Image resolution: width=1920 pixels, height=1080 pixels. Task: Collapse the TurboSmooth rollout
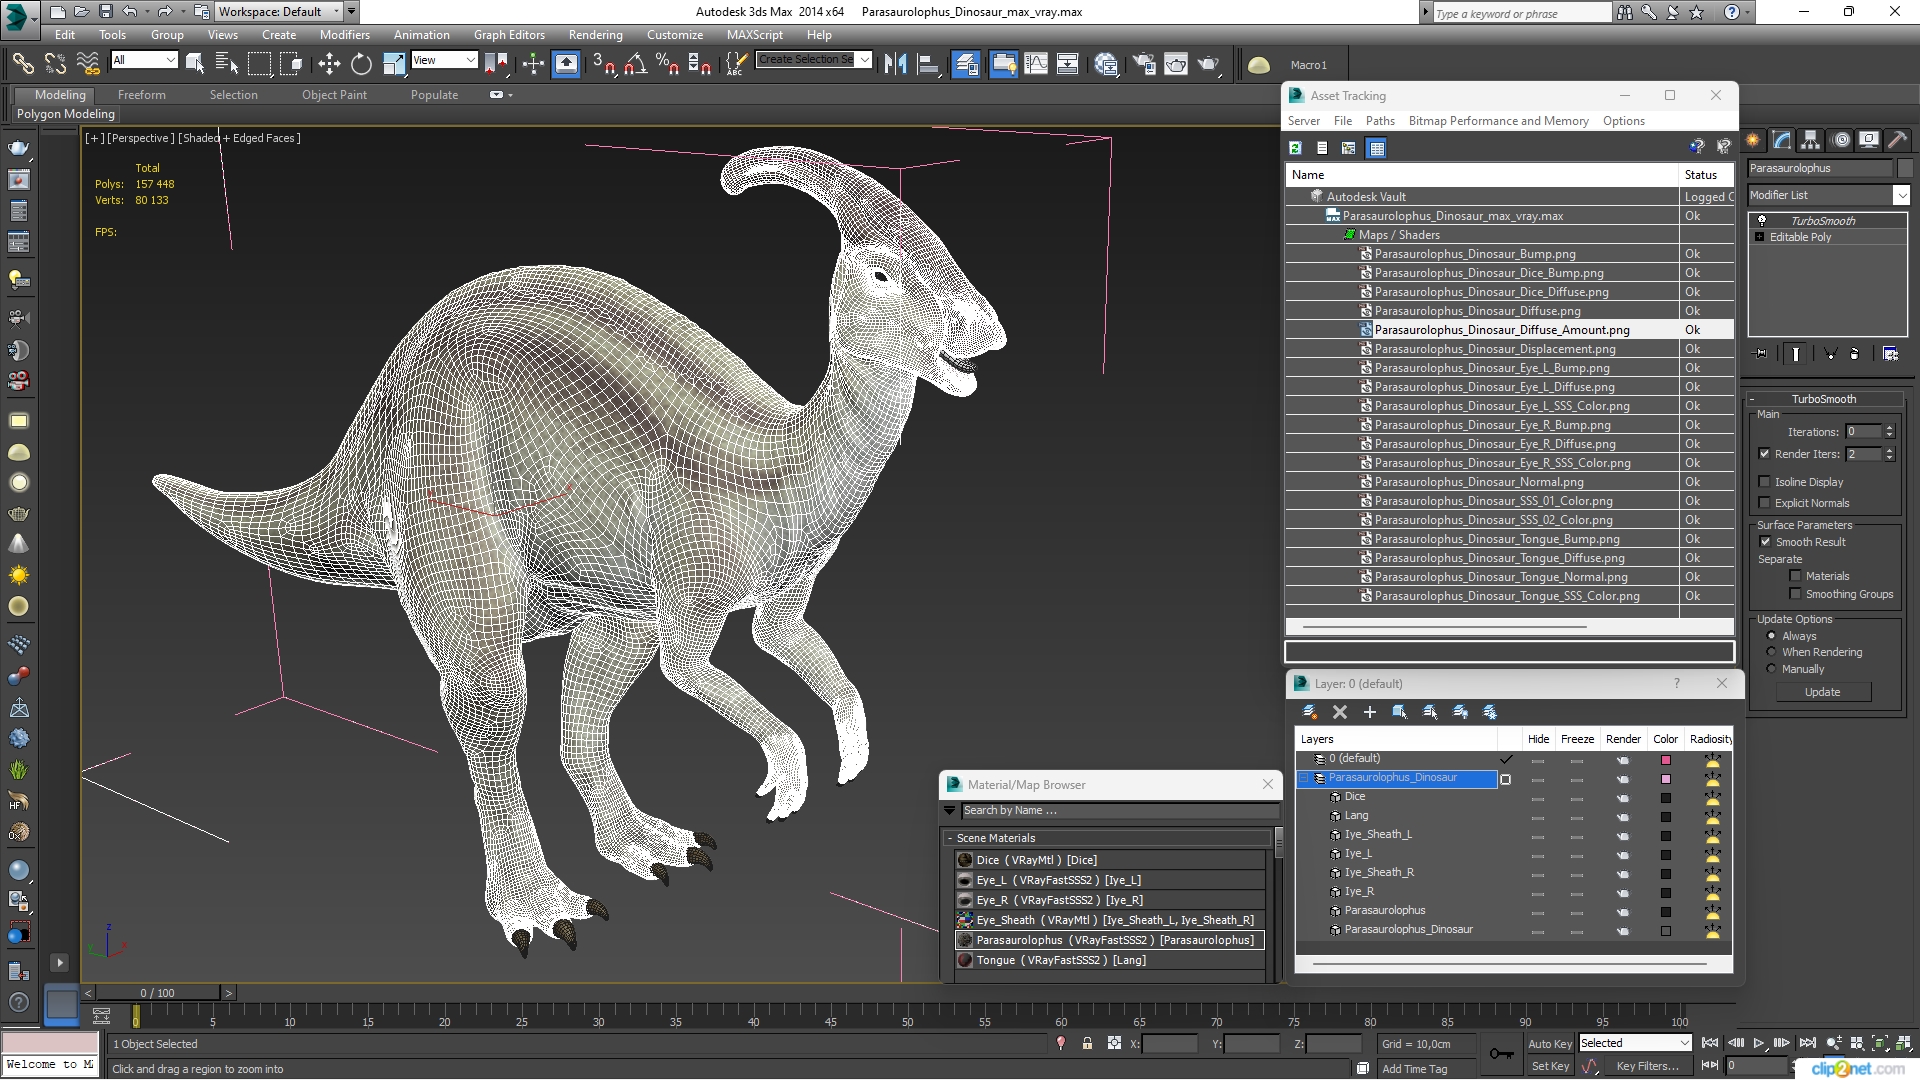(1753, 399)
